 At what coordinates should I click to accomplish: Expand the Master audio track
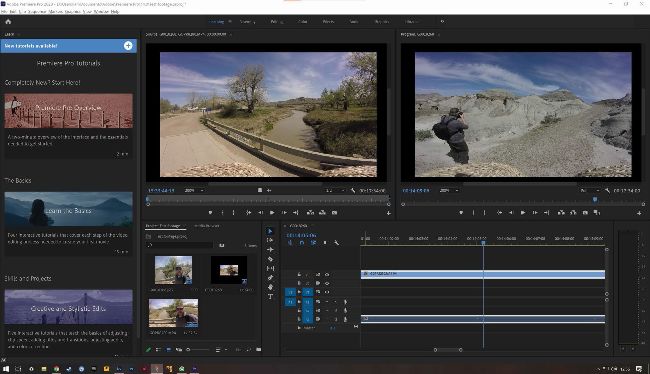pyautogui.click(x=299, y=328)
